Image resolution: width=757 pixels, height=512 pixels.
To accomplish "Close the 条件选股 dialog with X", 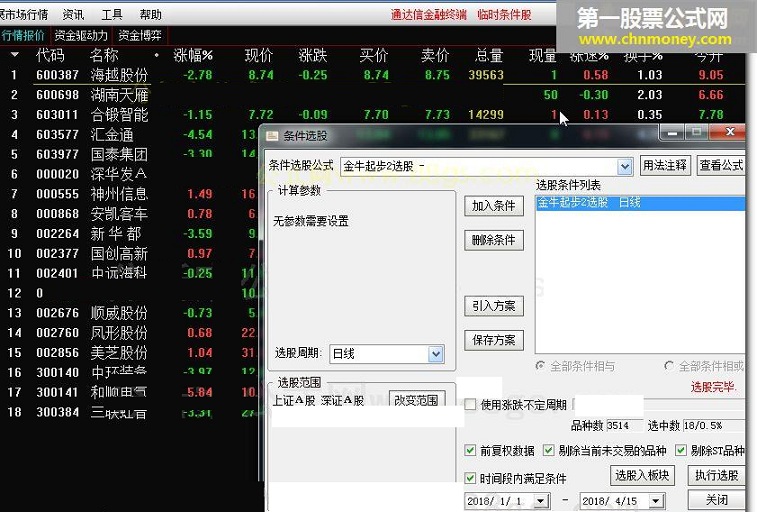I will coord(729,132).
